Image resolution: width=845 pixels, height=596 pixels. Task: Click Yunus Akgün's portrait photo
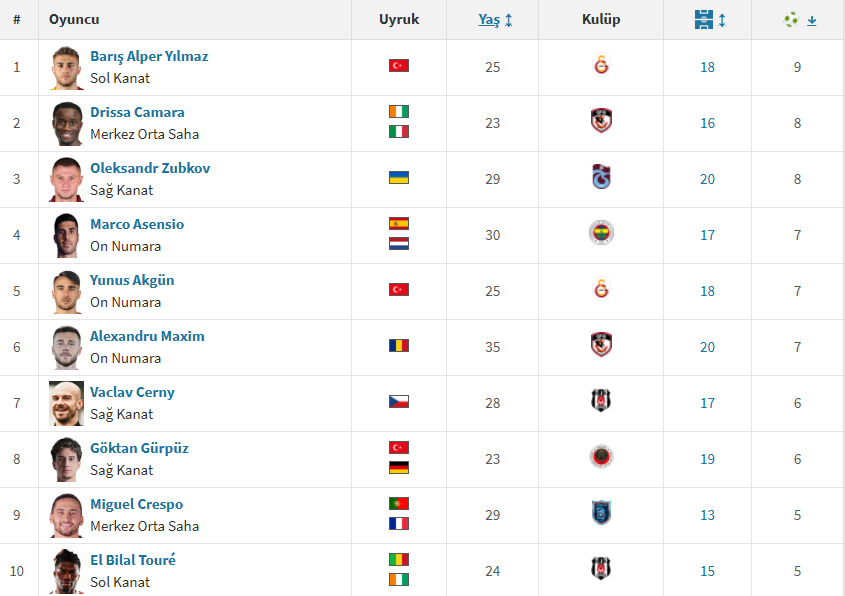coord(67,291)
